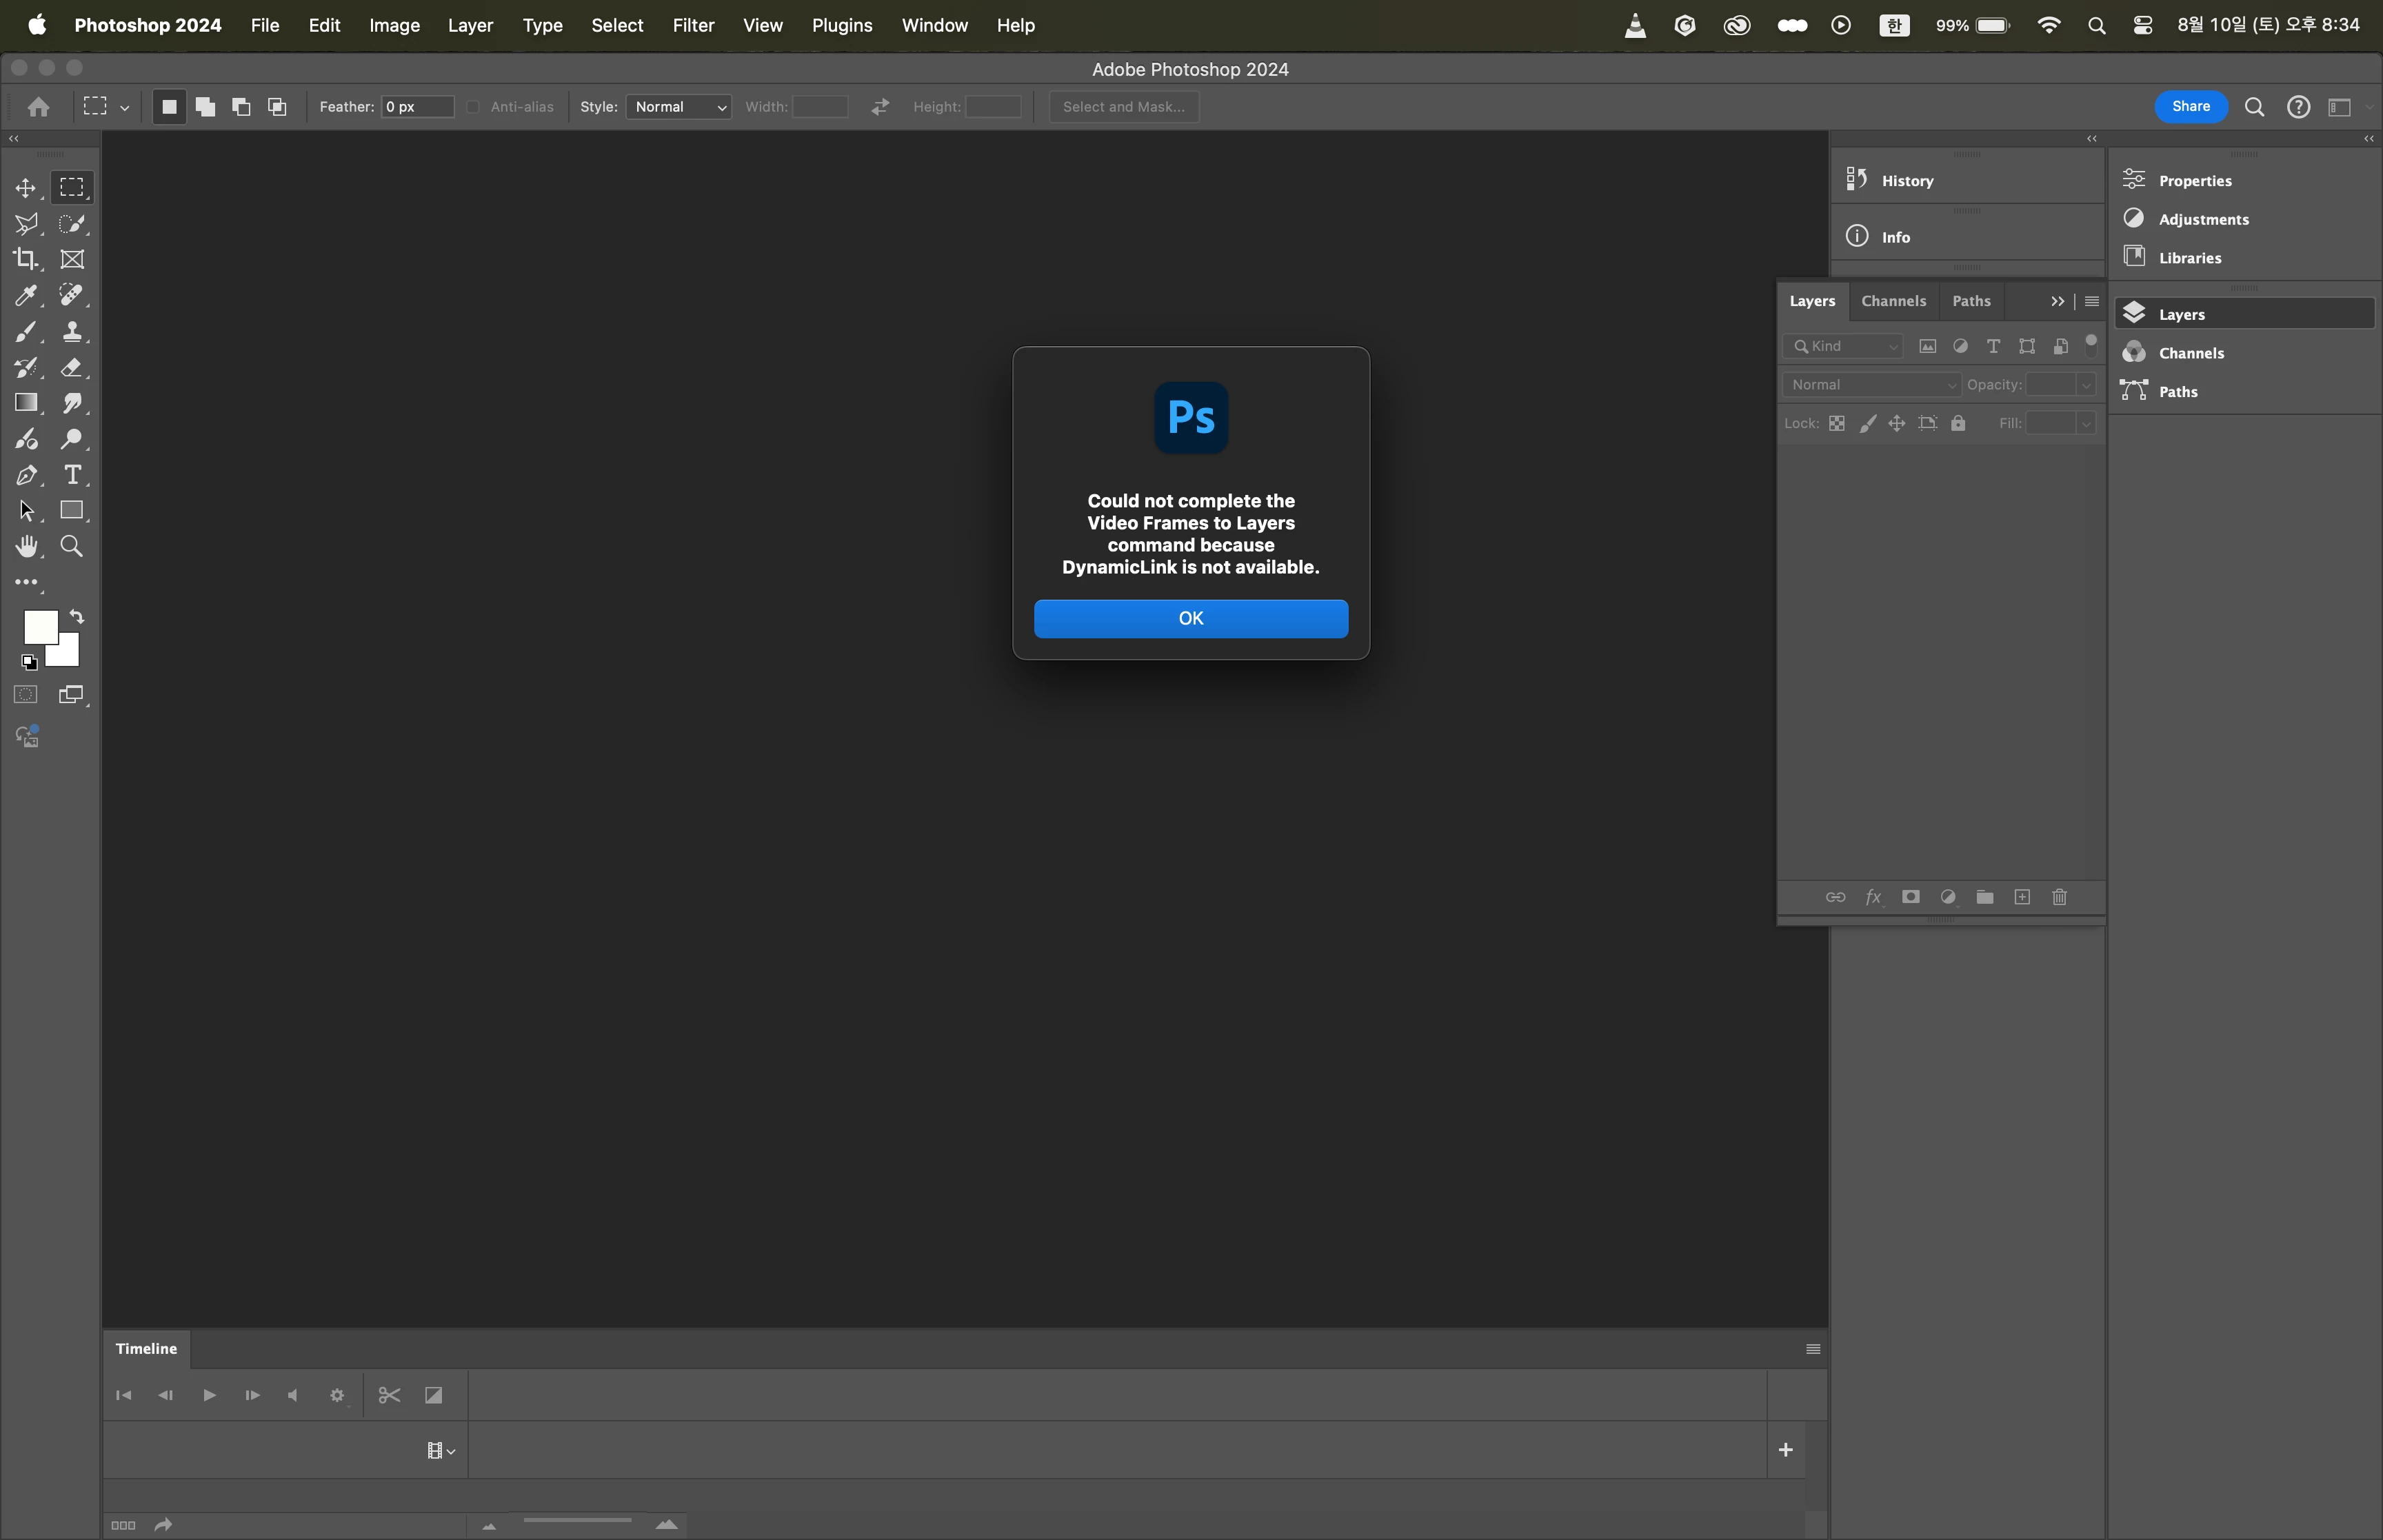
Task: Click the Zoom tool icon
Action: 72,546
